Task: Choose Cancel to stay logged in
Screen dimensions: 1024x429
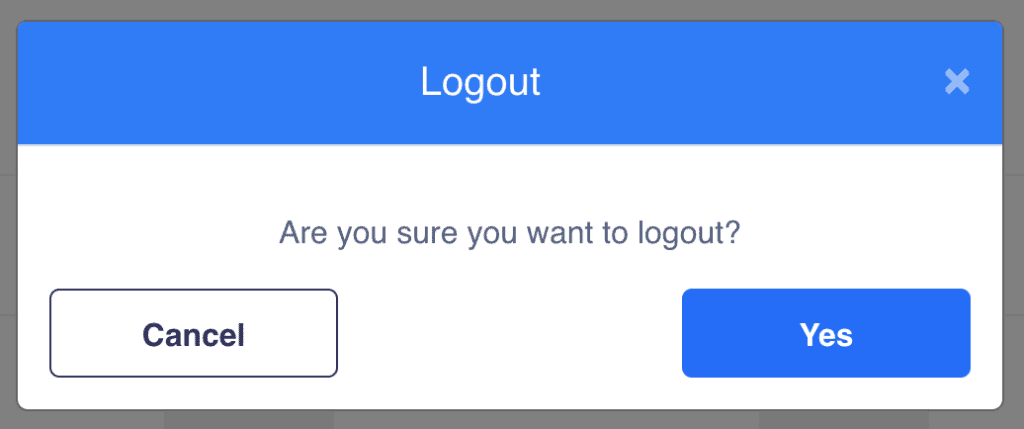Action: click(193, 333)
